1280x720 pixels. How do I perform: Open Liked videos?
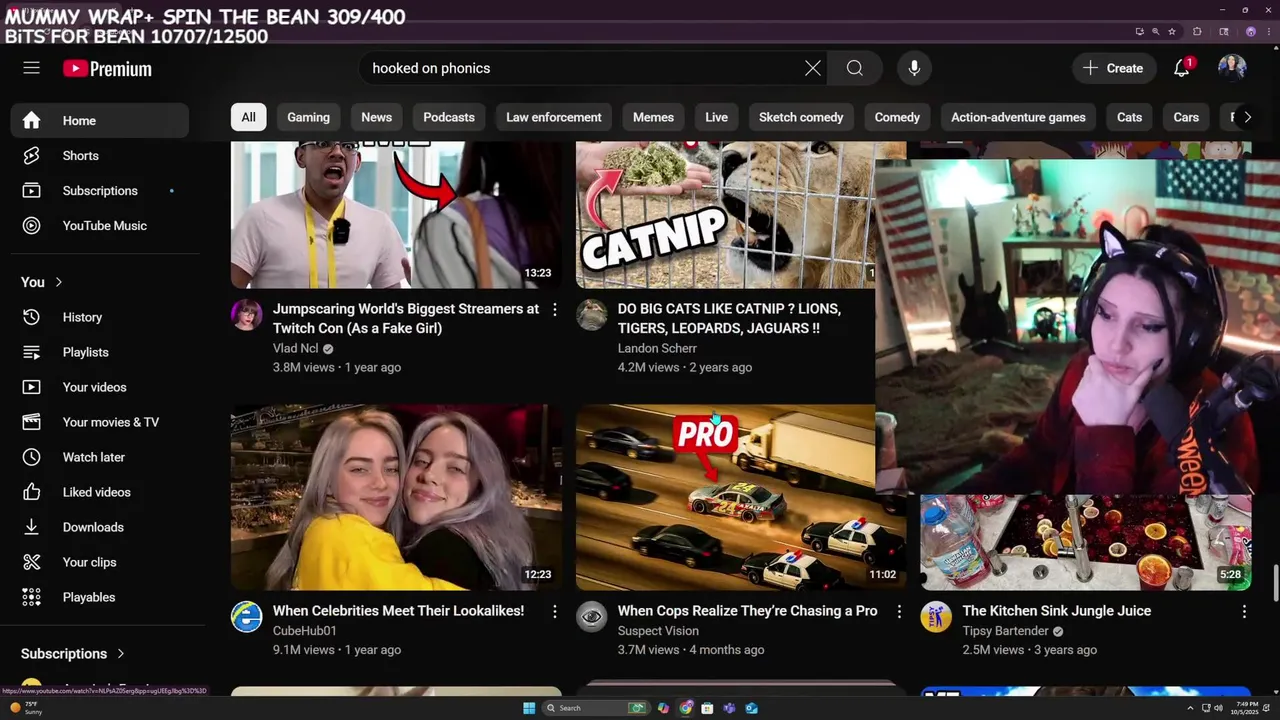click(100, 492)
